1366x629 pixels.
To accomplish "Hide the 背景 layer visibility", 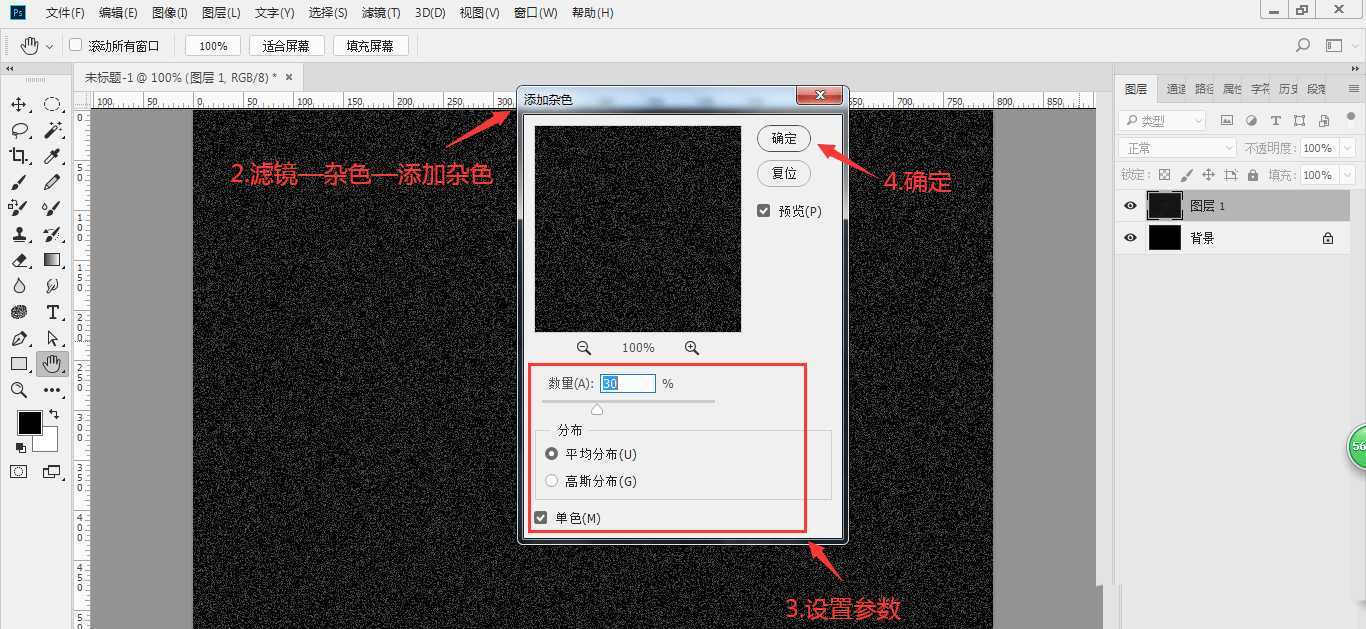I will point(1129,237).
